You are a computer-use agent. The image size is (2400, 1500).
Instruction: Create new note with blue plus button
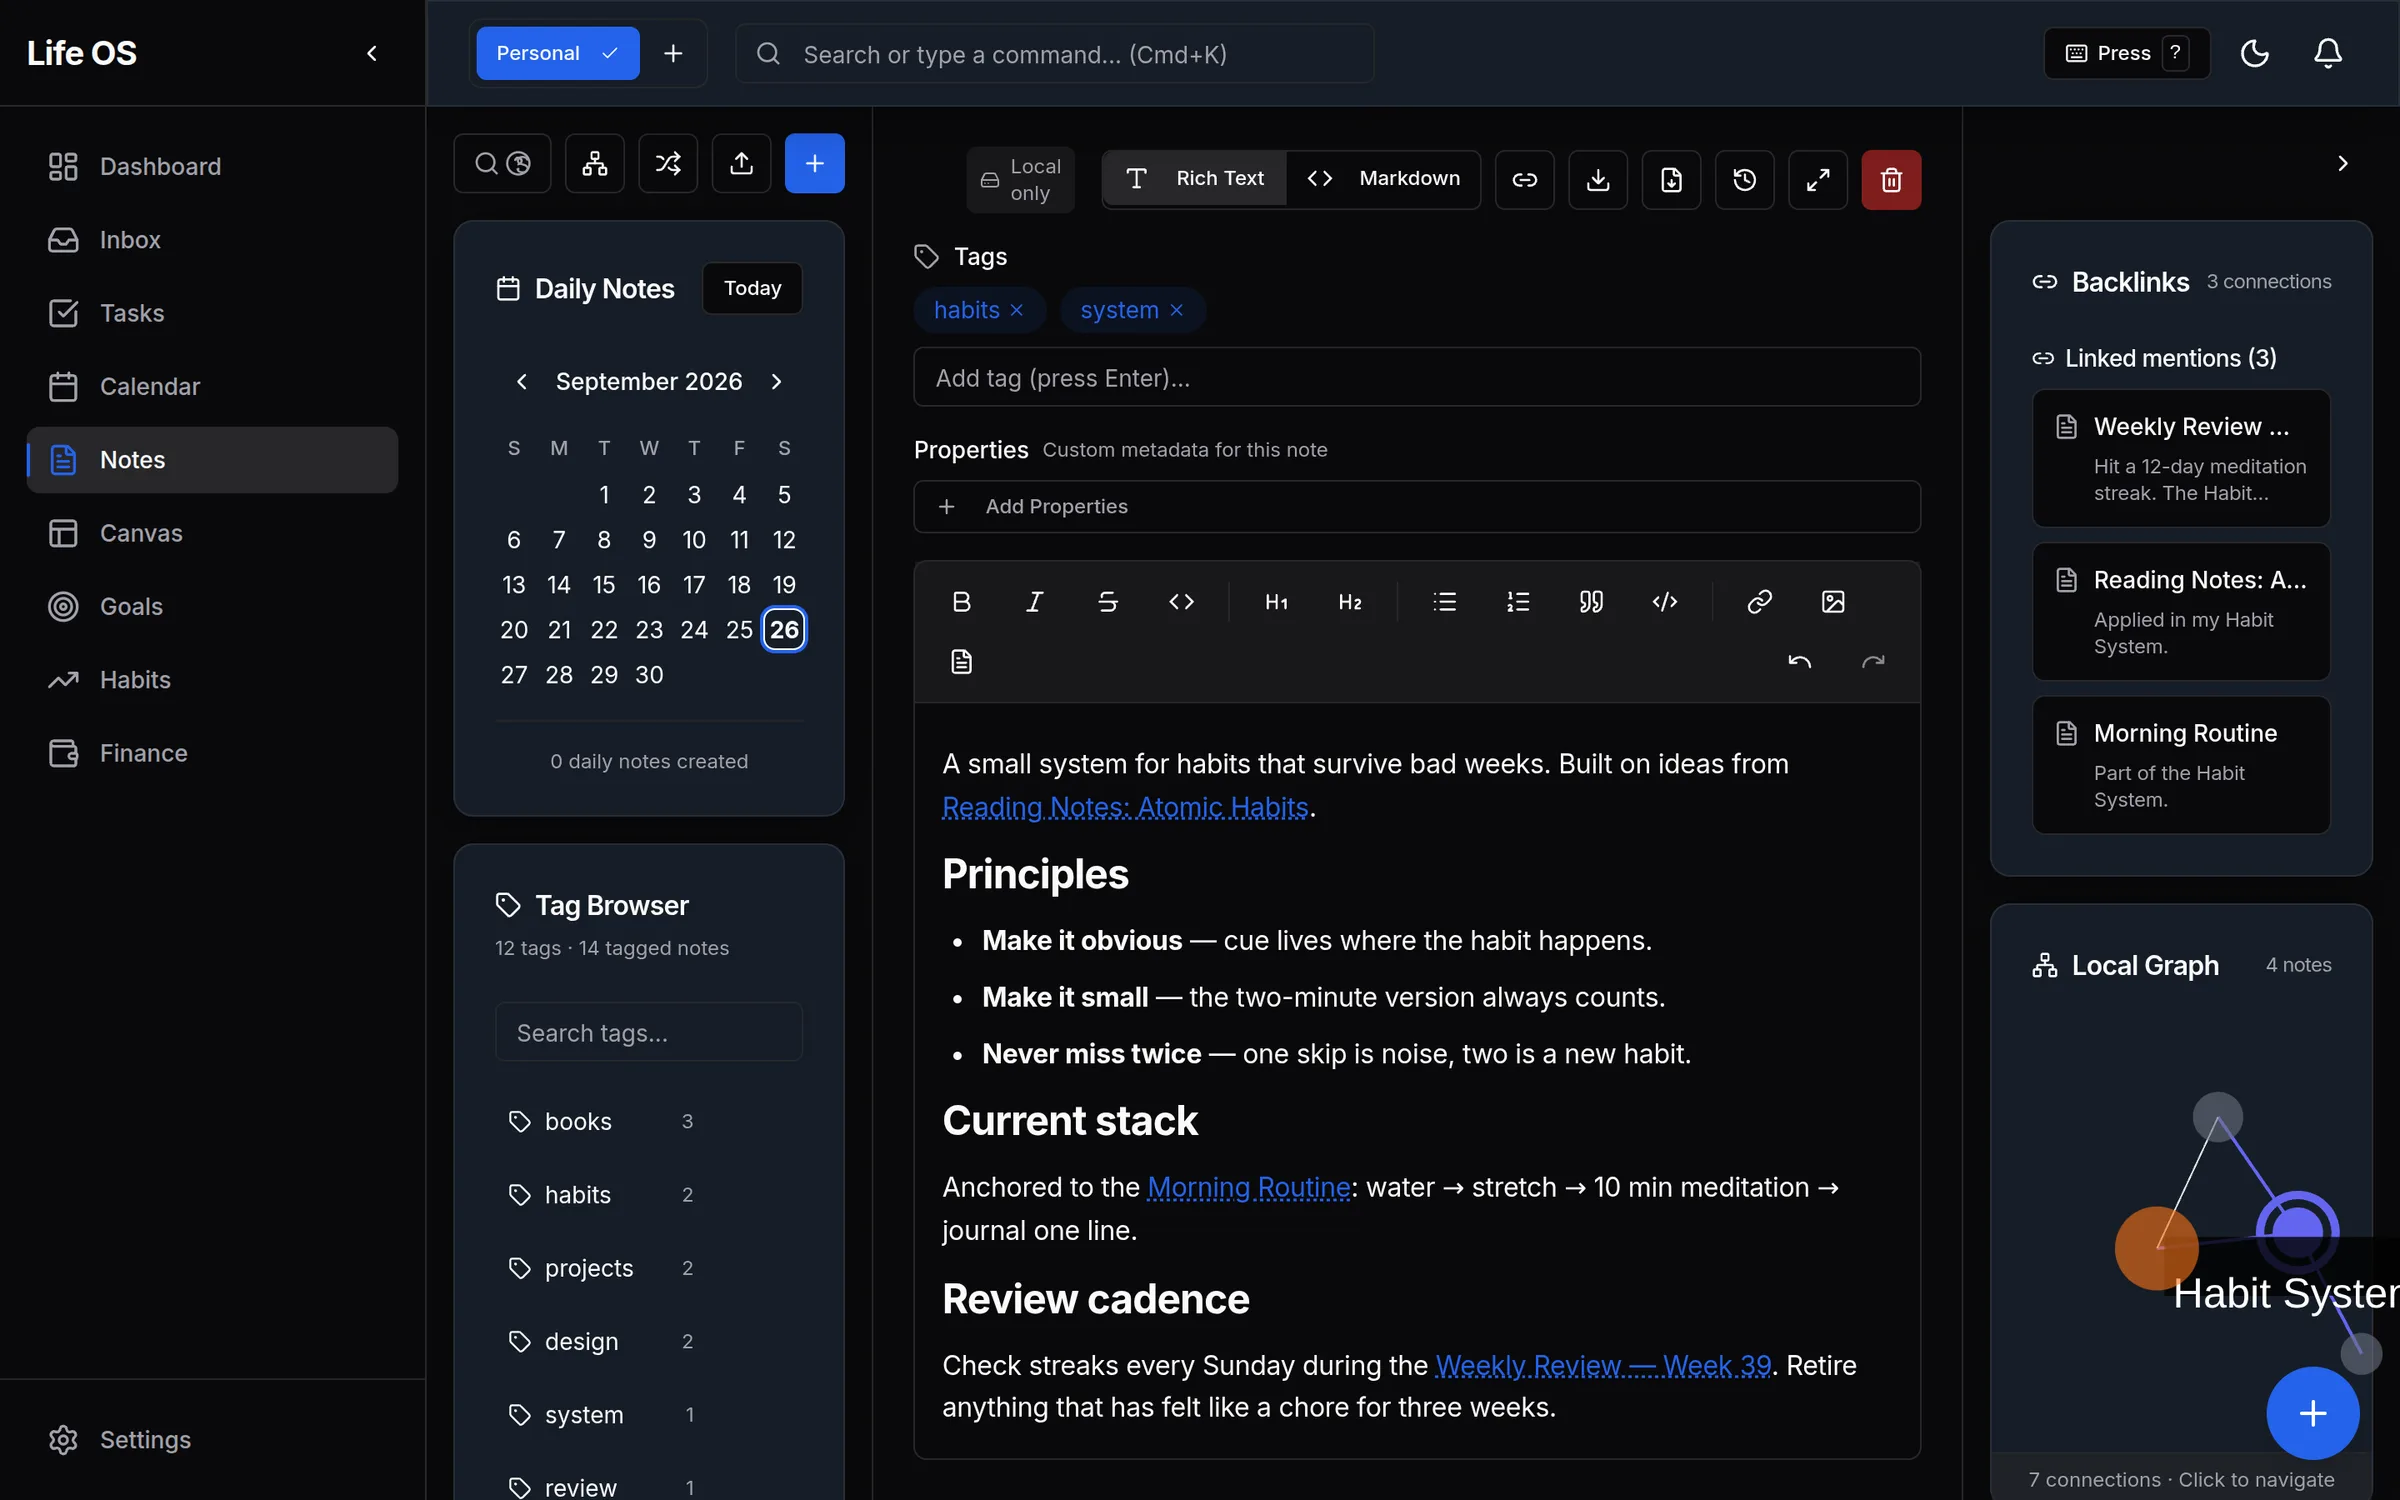click(814, 163)
